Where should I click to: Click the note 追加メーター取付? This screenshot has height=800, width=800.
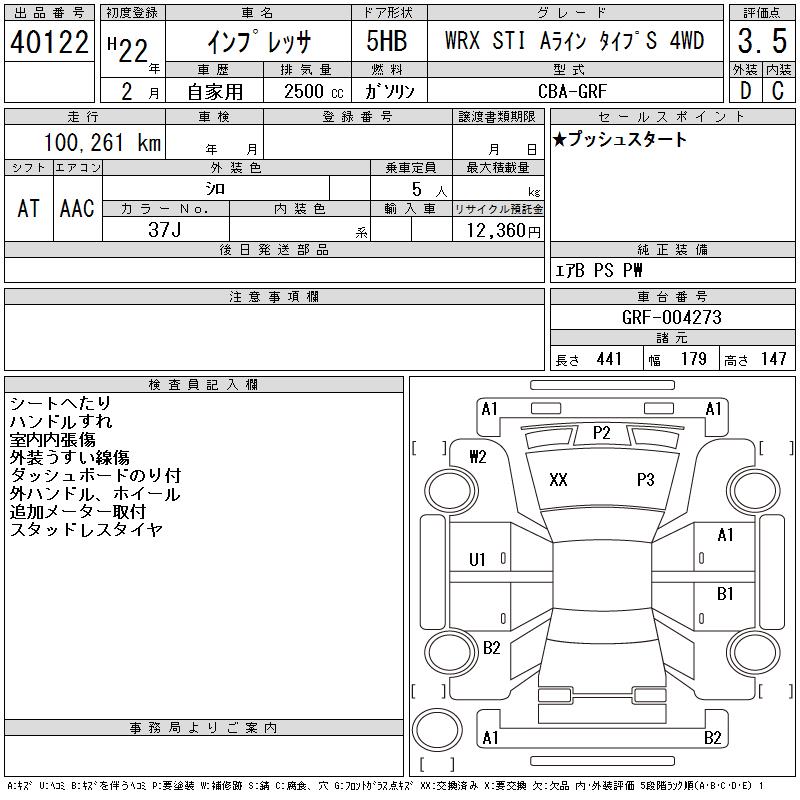(x=78, y=512)
